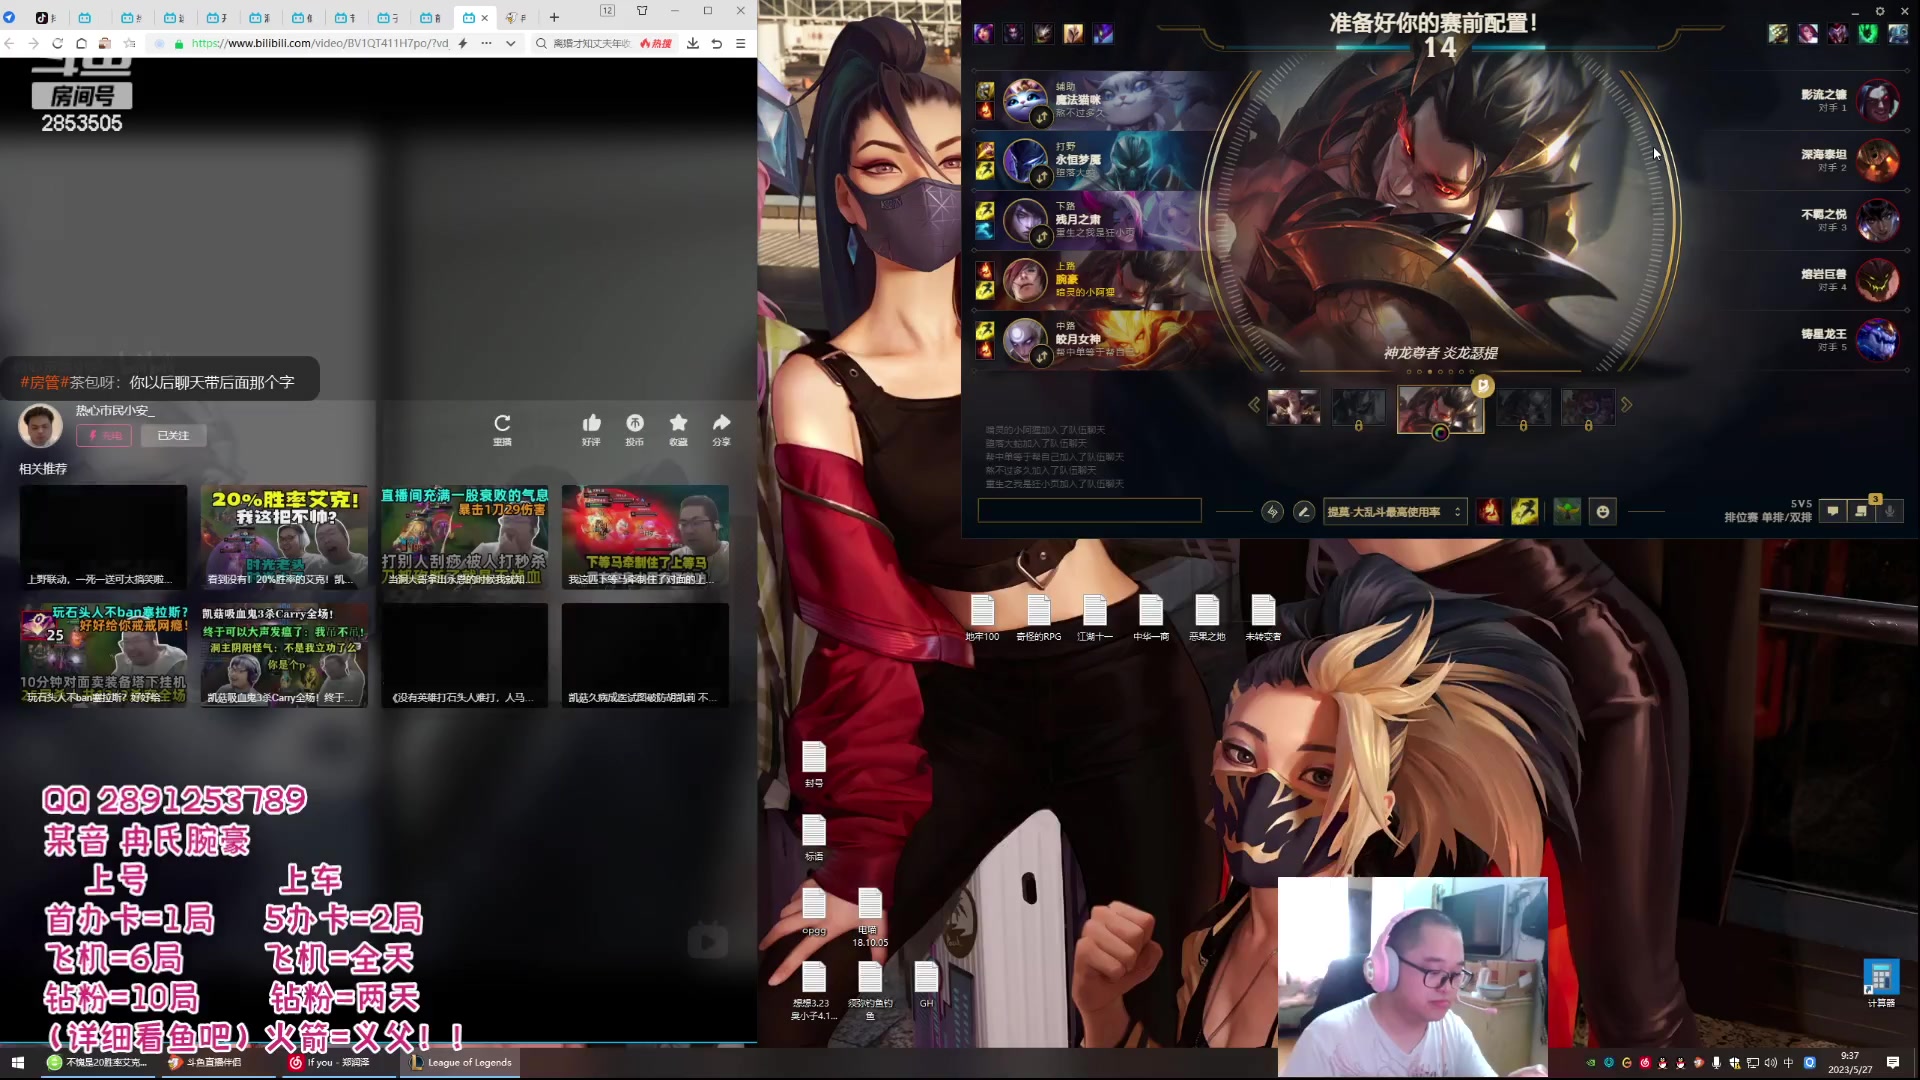Close the active bilibili tab

[x=485, y=17]
